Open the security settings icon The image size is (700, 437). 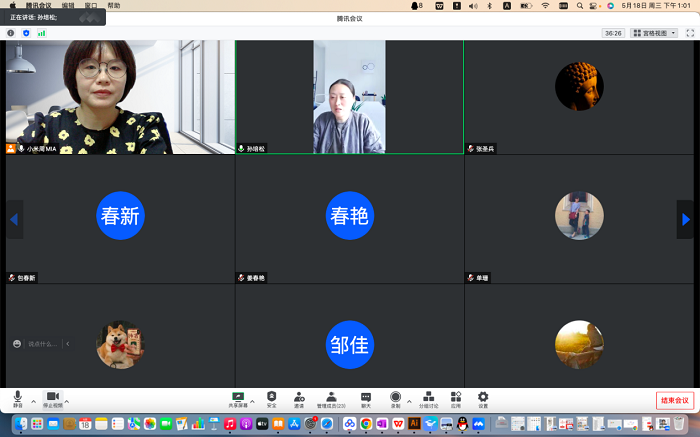(x=271, y=397)
